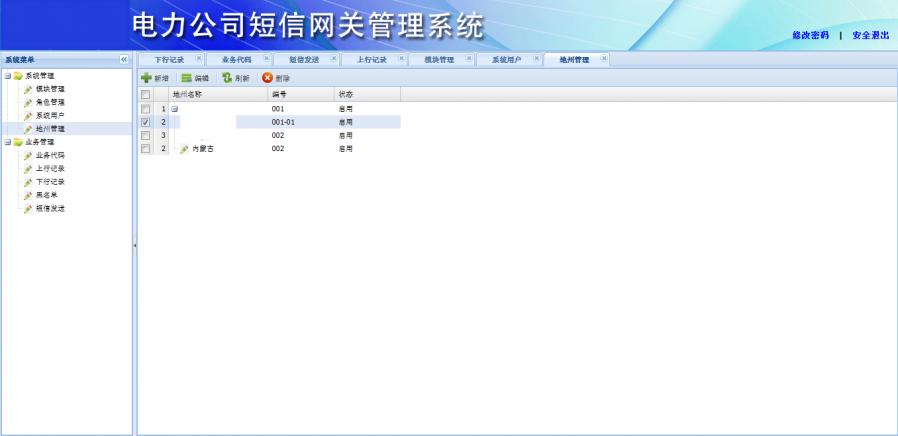Uncheck the checkbox for row 001-01

[146, 122]
